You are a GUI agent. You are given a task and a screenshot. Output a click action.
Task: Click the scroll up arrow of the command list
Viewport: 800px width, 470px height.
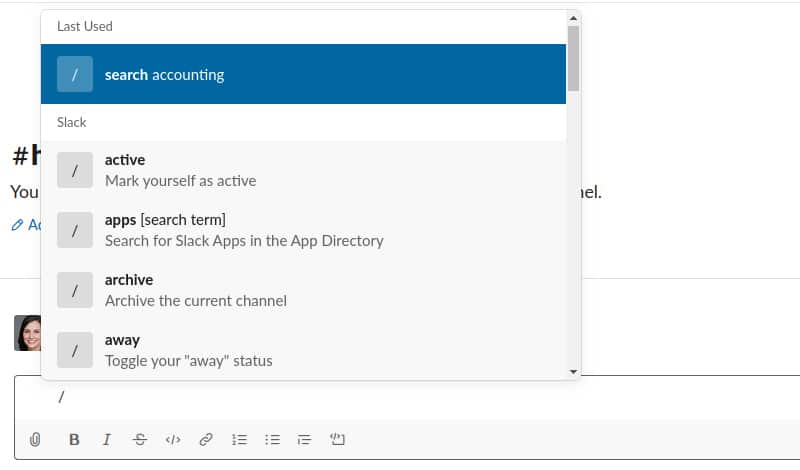(573, 18)
